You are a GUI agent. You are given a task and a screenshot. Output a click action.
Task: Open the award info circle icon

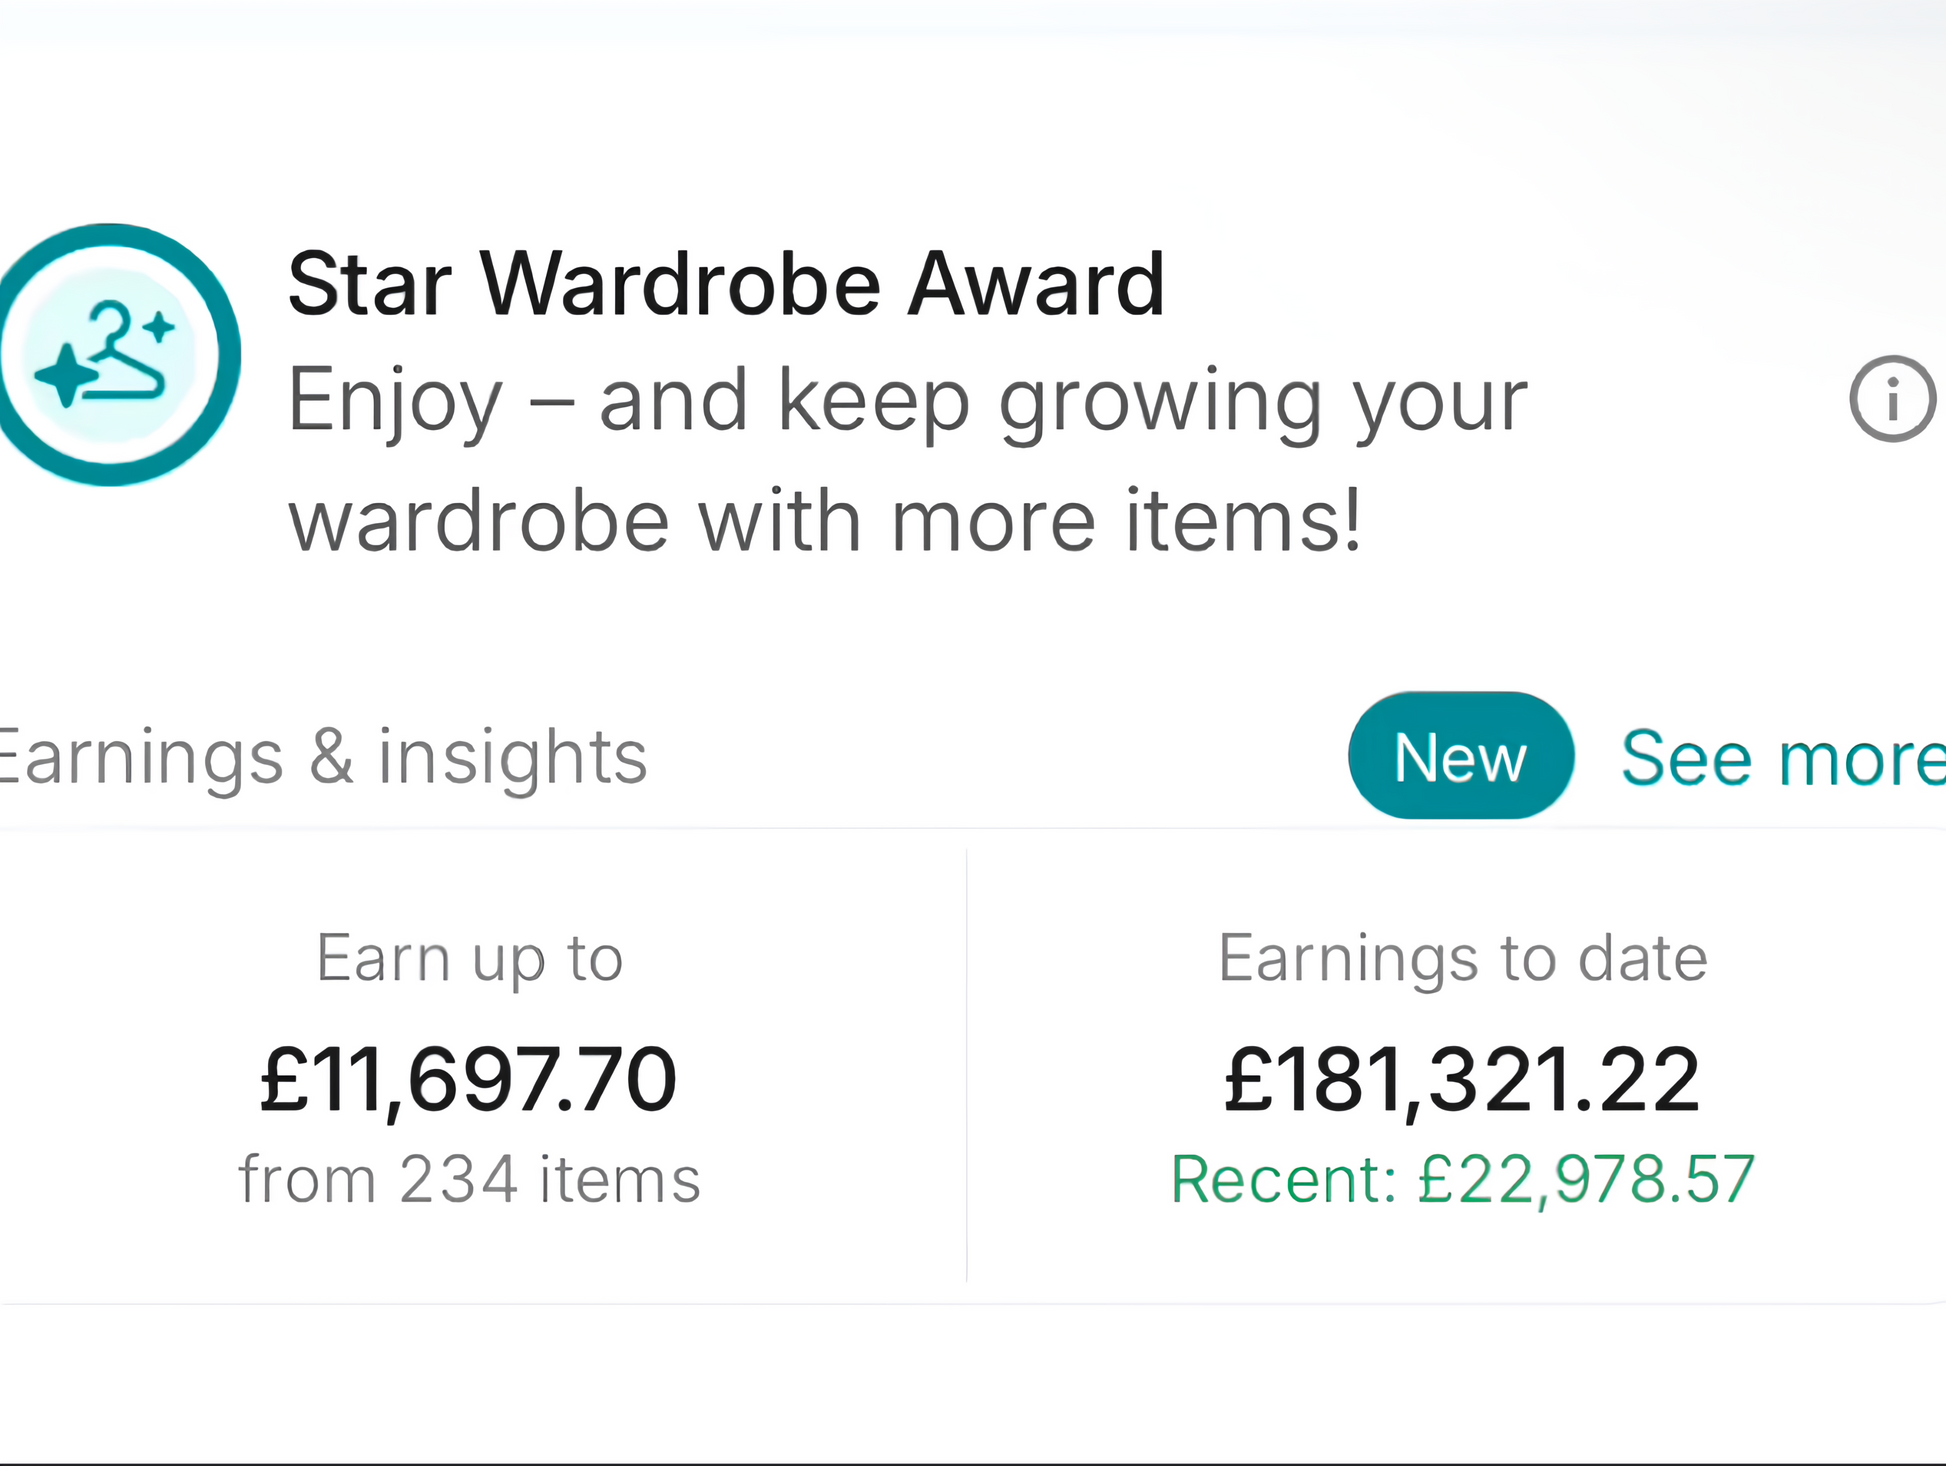(x=1891, y=399)
